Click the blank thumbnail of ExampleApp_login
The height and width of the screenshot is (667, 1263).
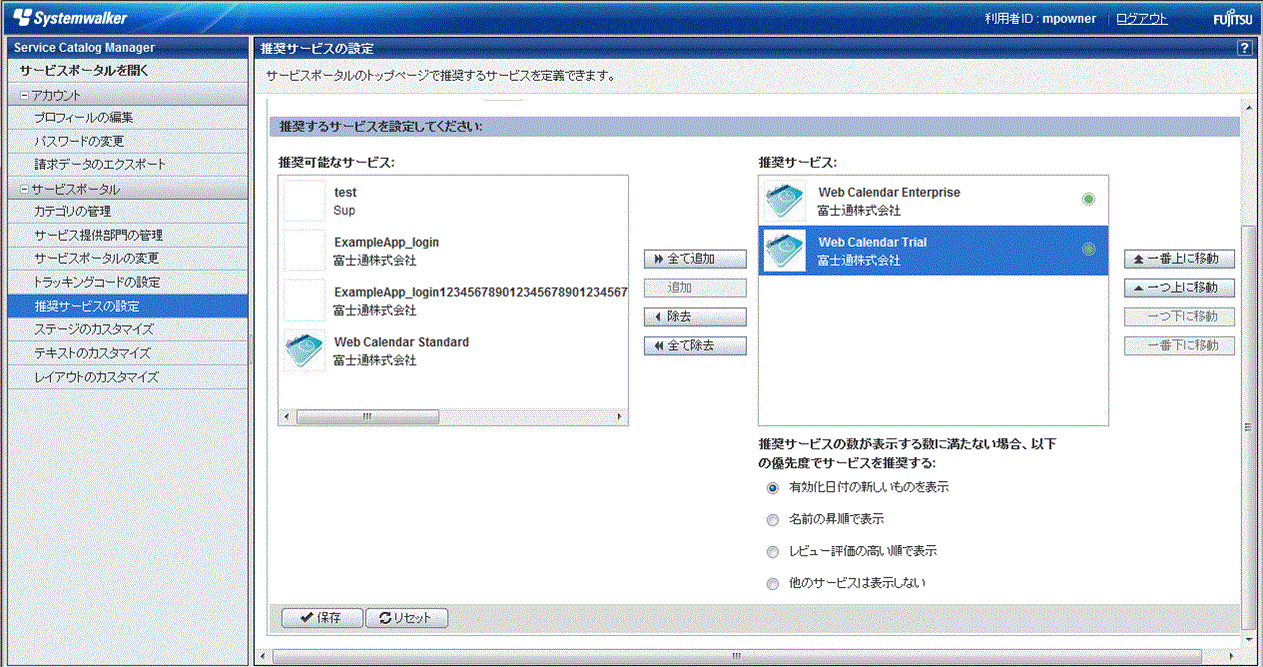pyautogui.click(x=304, y=251)
